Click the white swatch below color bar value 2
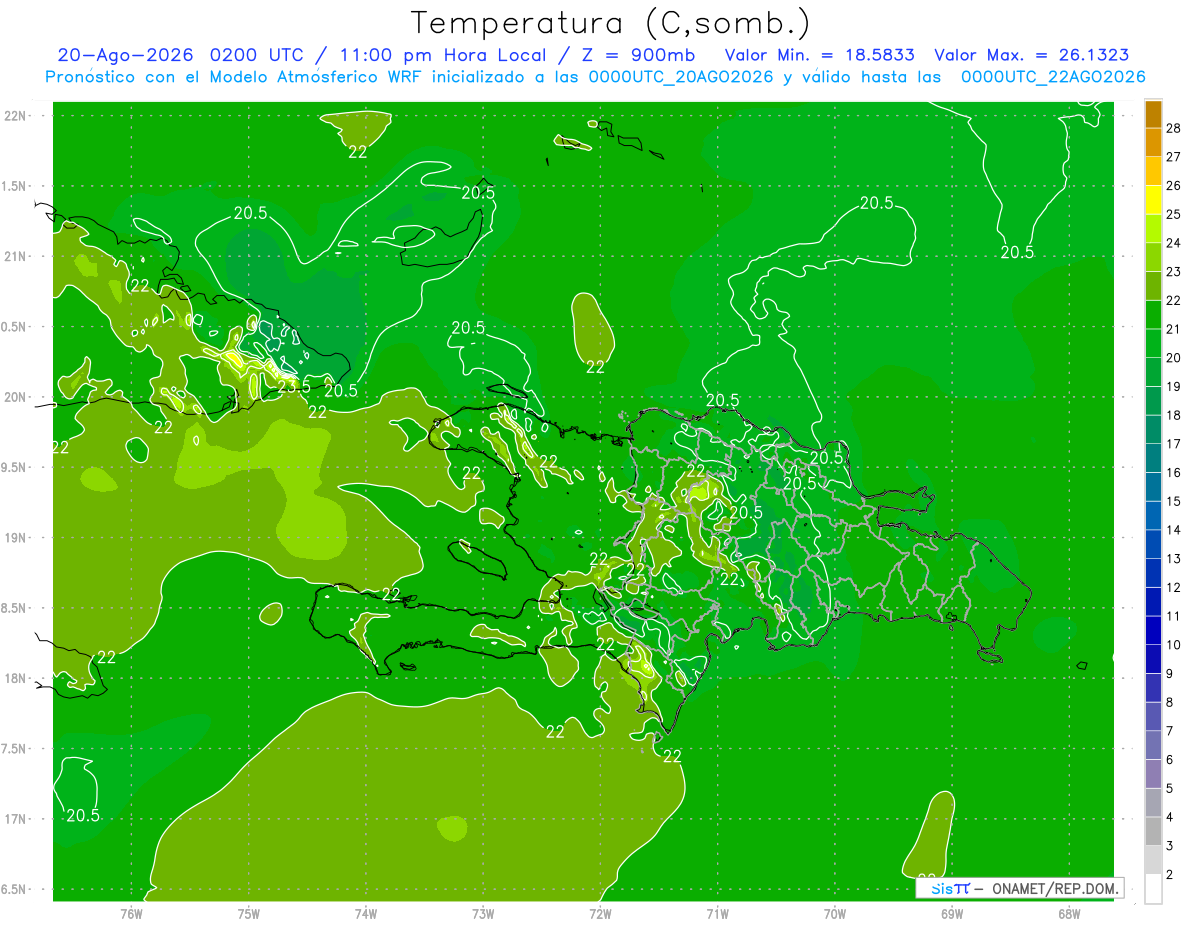Viewport: 1200px width, 927px height. 1154,889
